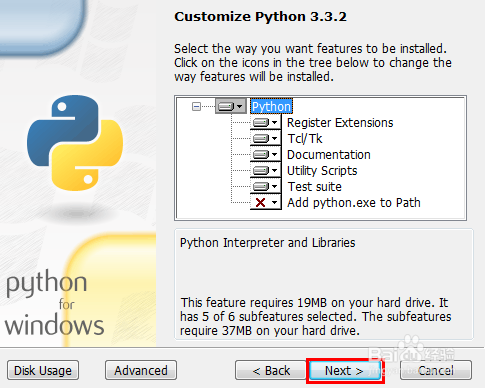Open the Documentation feature dropdown icon

point(266,154)
